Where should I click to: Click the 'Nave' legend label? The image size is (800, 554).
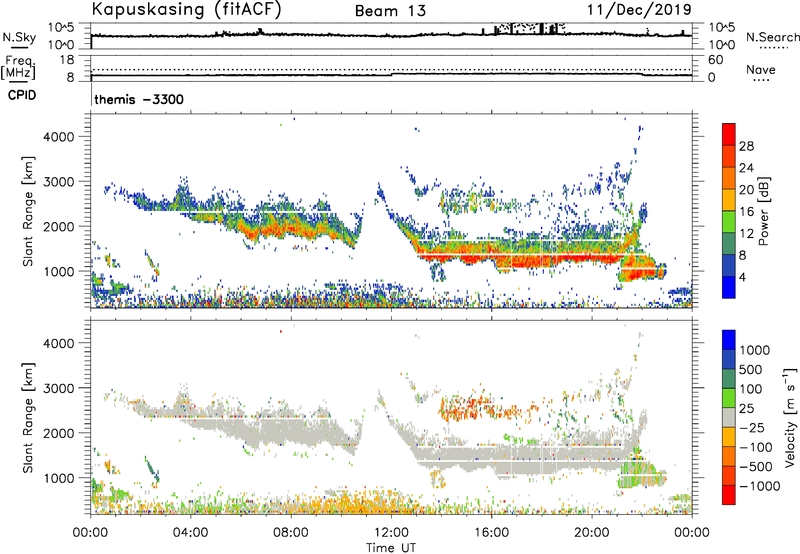[761, 69]
